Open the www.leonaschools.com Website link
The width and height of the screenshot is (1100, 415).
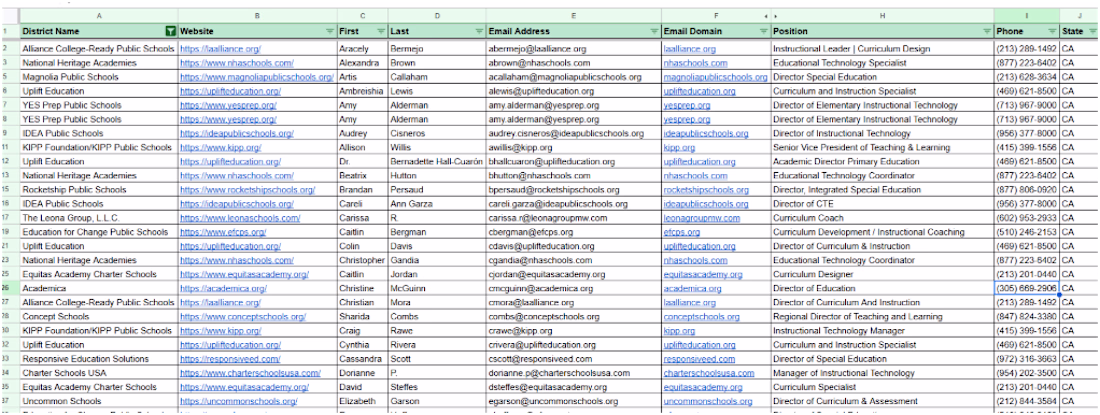tap(240, 218)
